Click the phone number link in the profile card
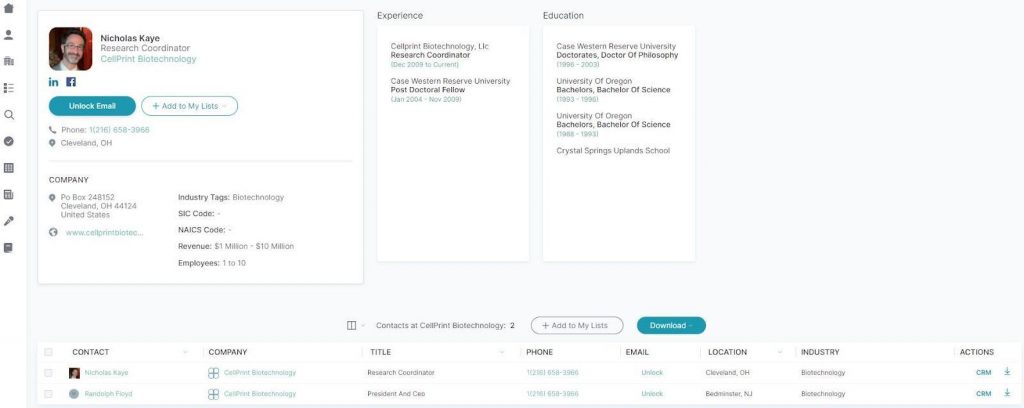This screenshot has width=1024, height=408. pos(119,130)
